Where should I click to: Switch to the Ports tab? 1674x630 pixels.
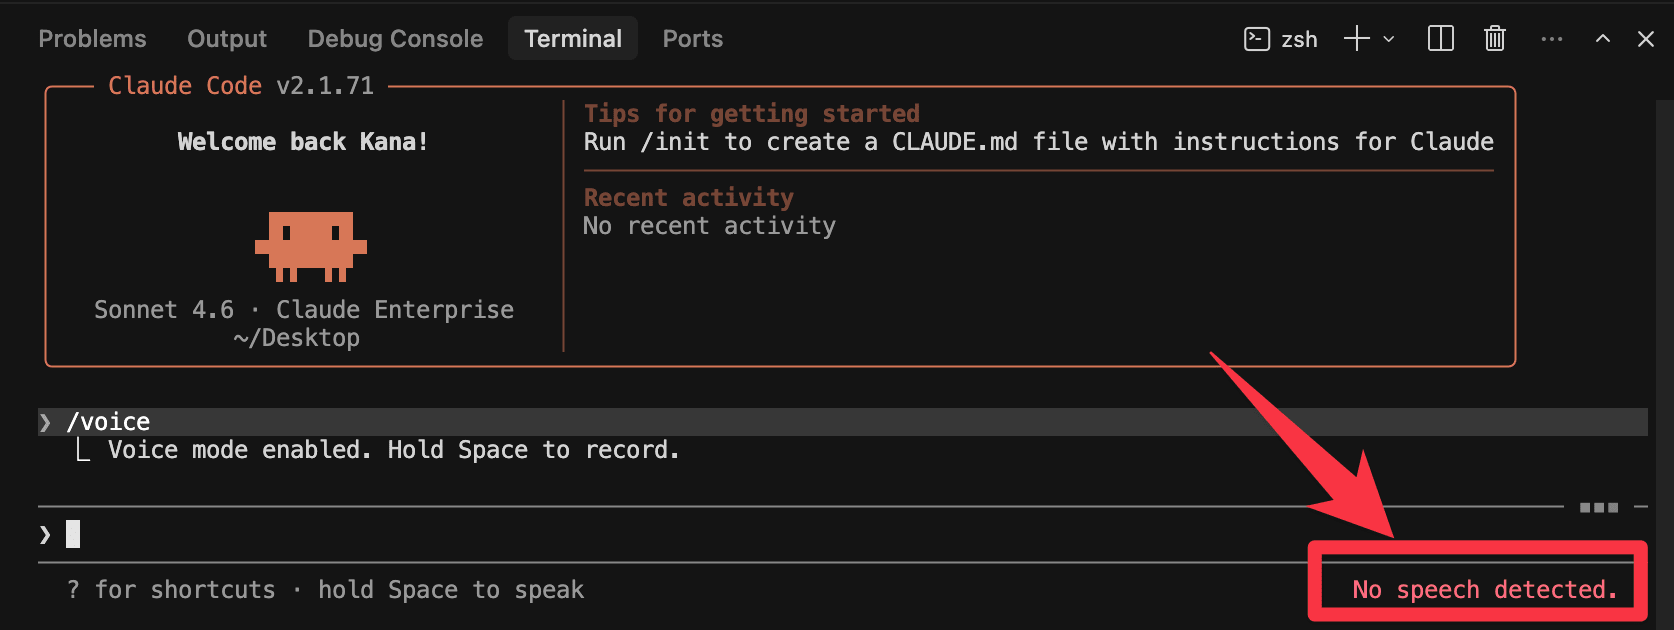(692, 39)
